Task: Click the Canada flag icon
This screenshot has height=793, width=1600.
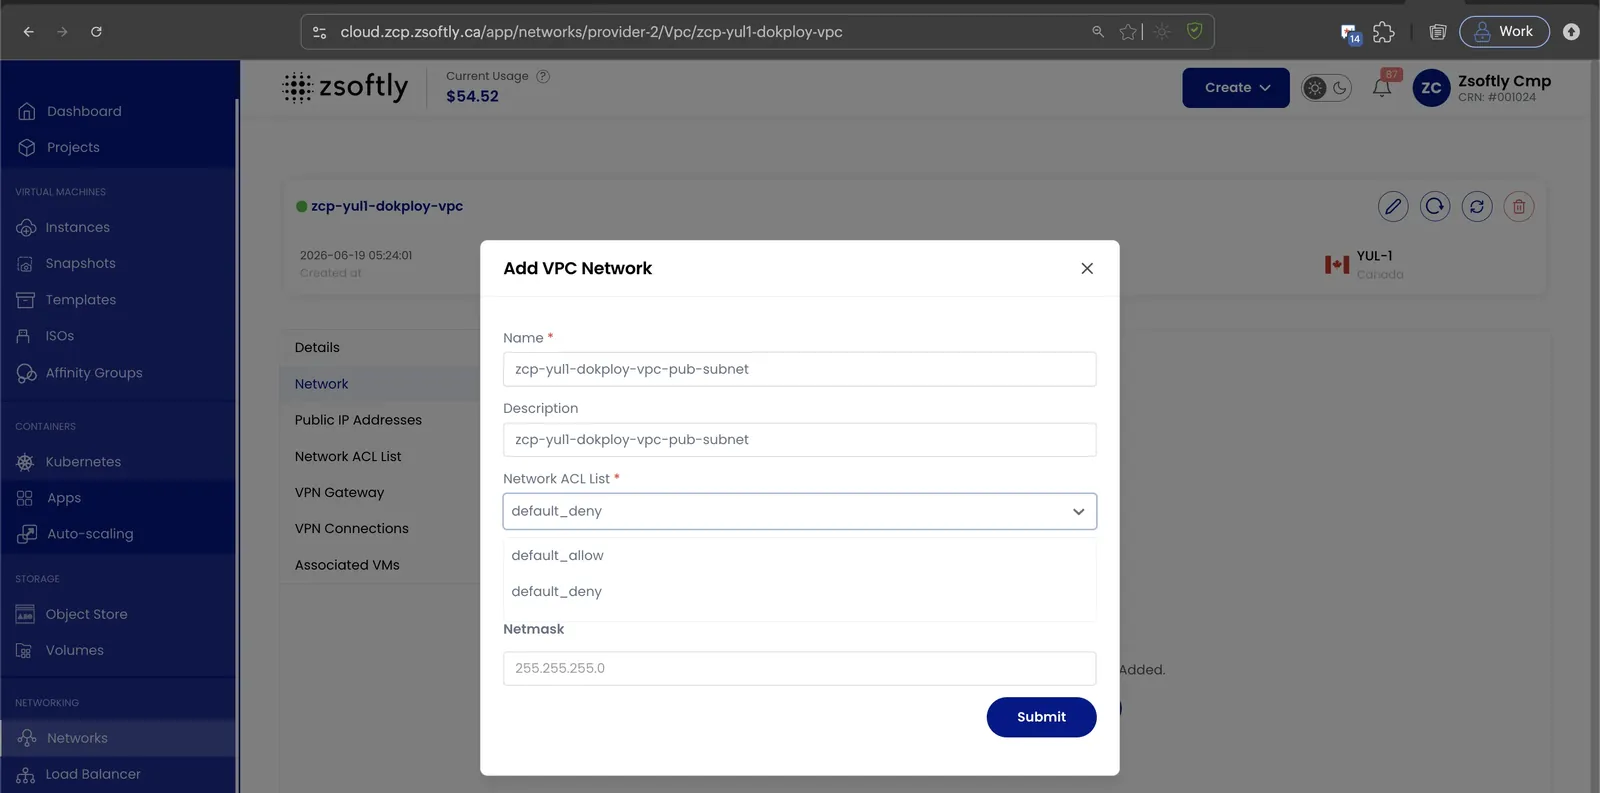Action: pos(1337,264)
